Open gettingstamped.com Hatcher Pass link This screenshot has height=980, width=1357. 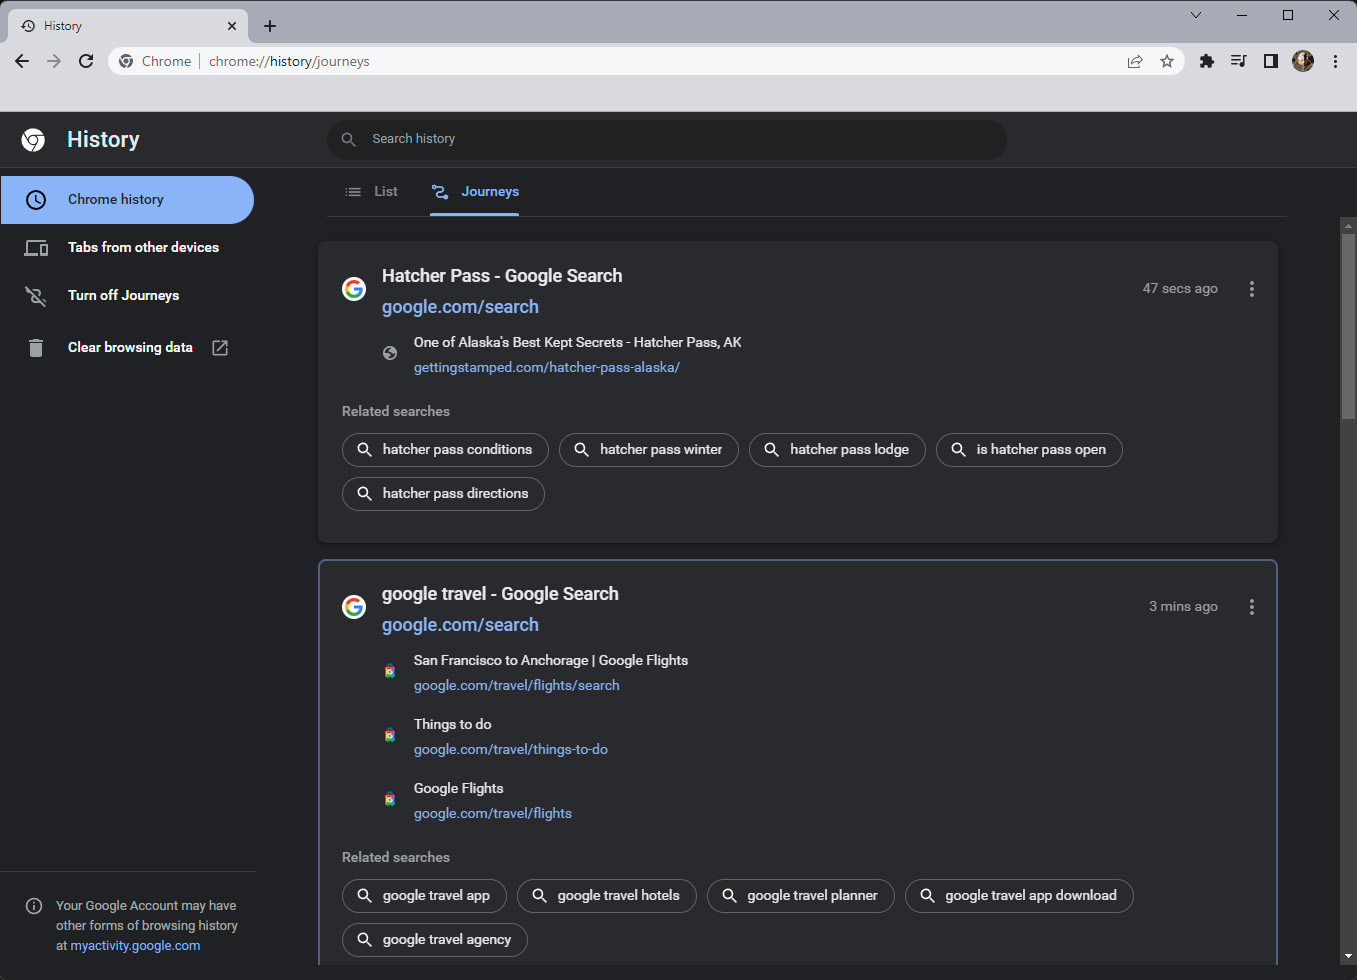coord(546,367)
